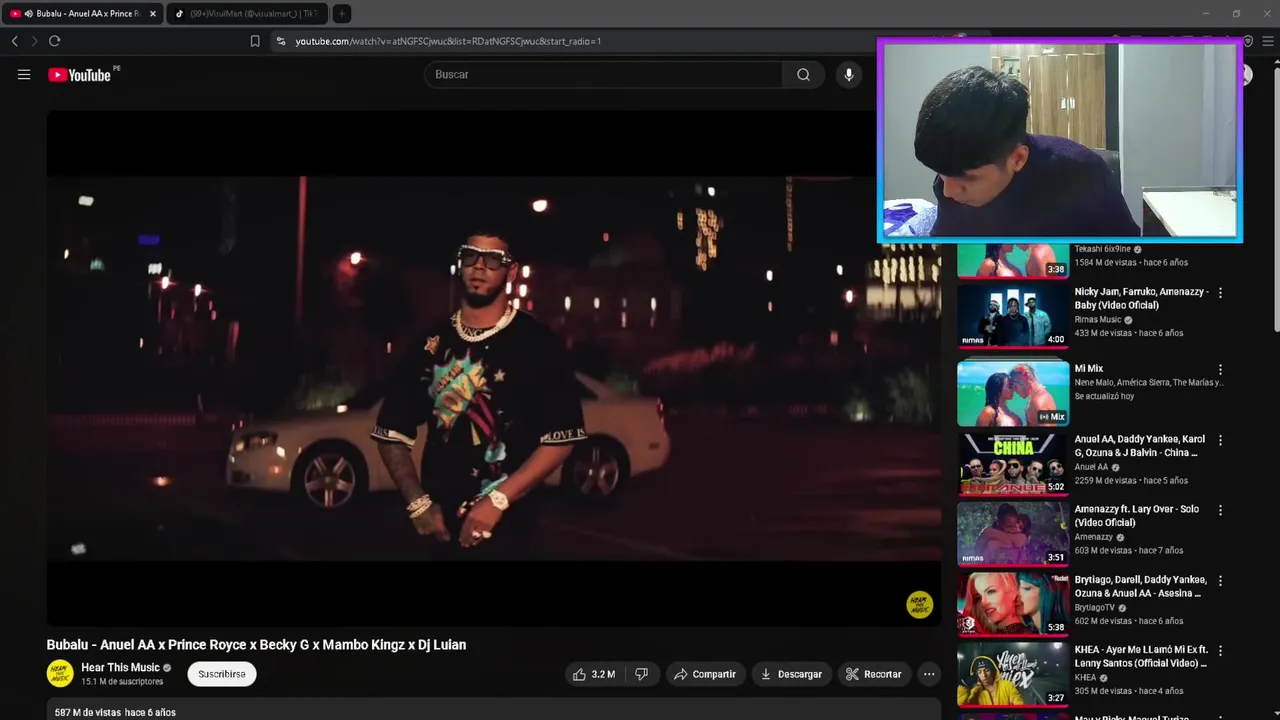
Task: Click the Tekashi 6ix9ine channel name
Action: click(x=1102, y=249)
